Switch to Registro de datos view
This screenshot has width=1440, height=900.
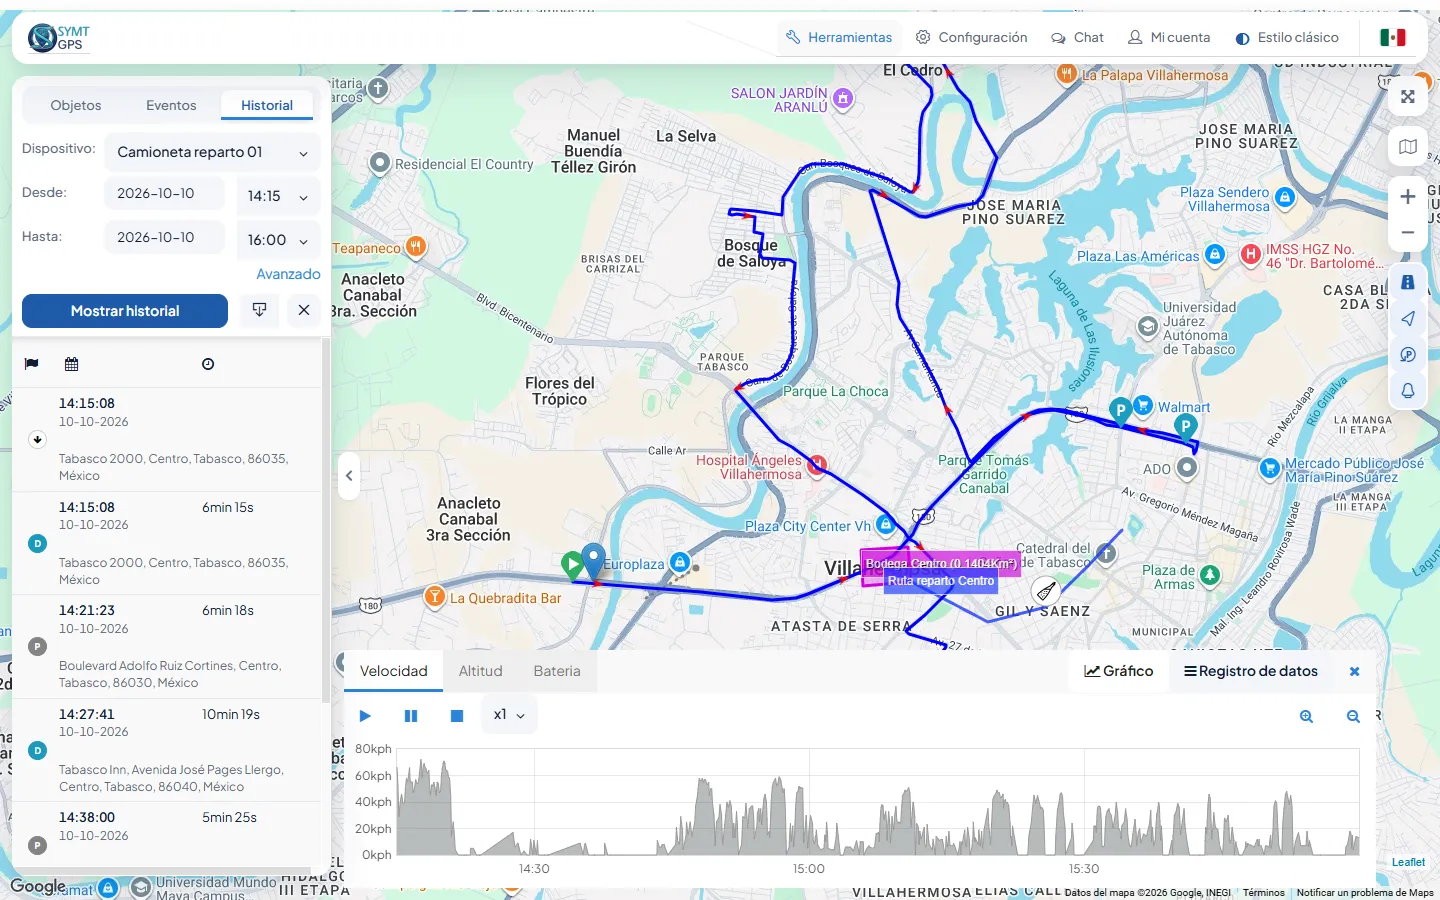[x=1251, y=671]
